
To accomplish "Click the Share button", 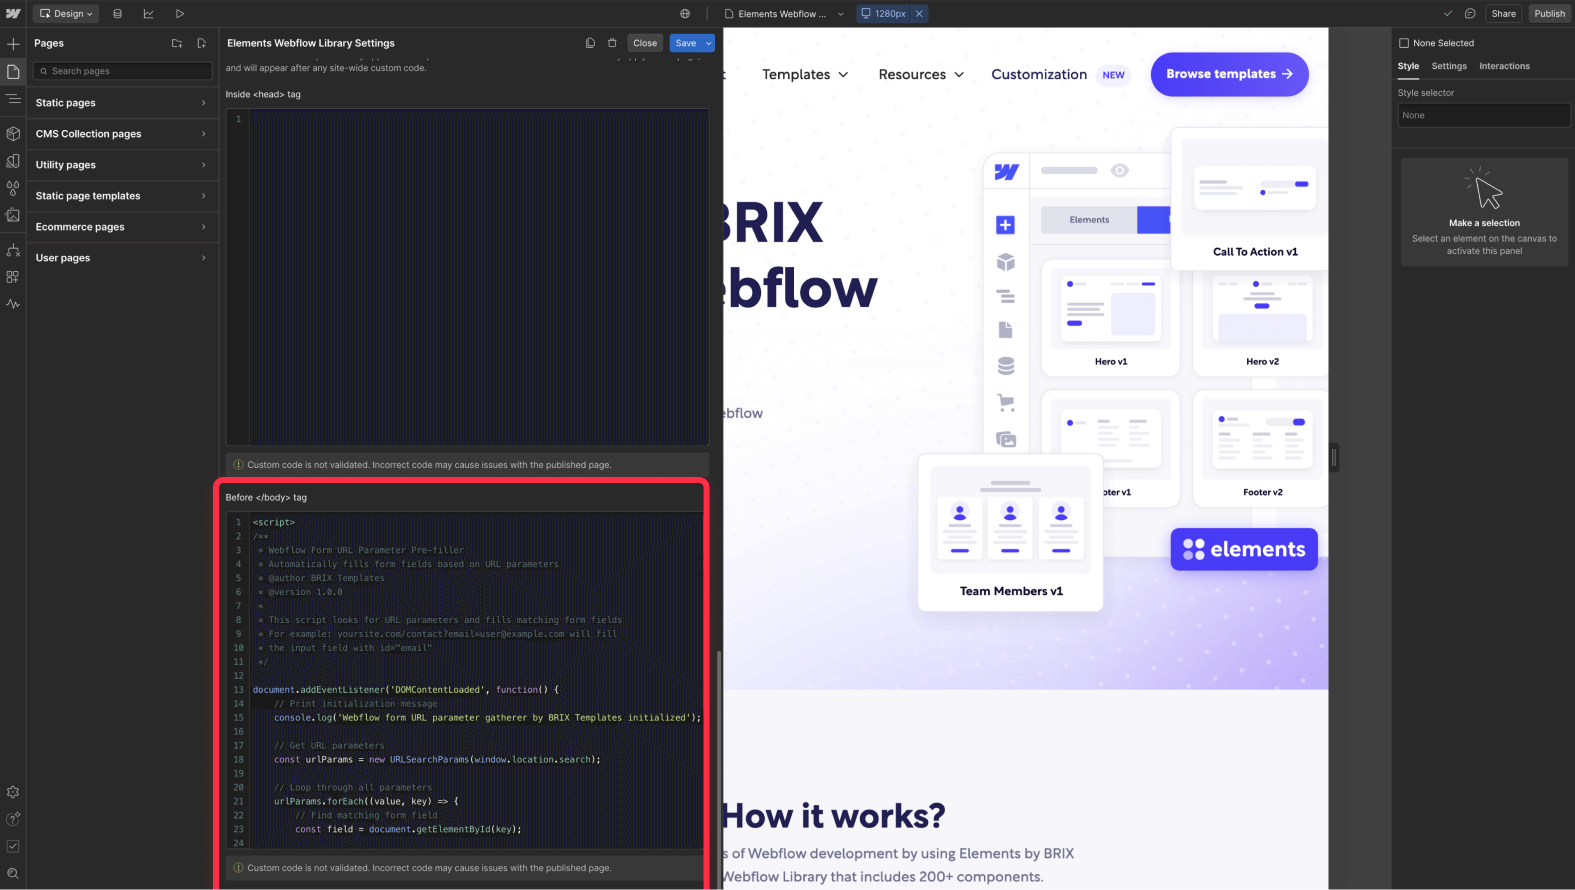I will [x=1503, y=13].
